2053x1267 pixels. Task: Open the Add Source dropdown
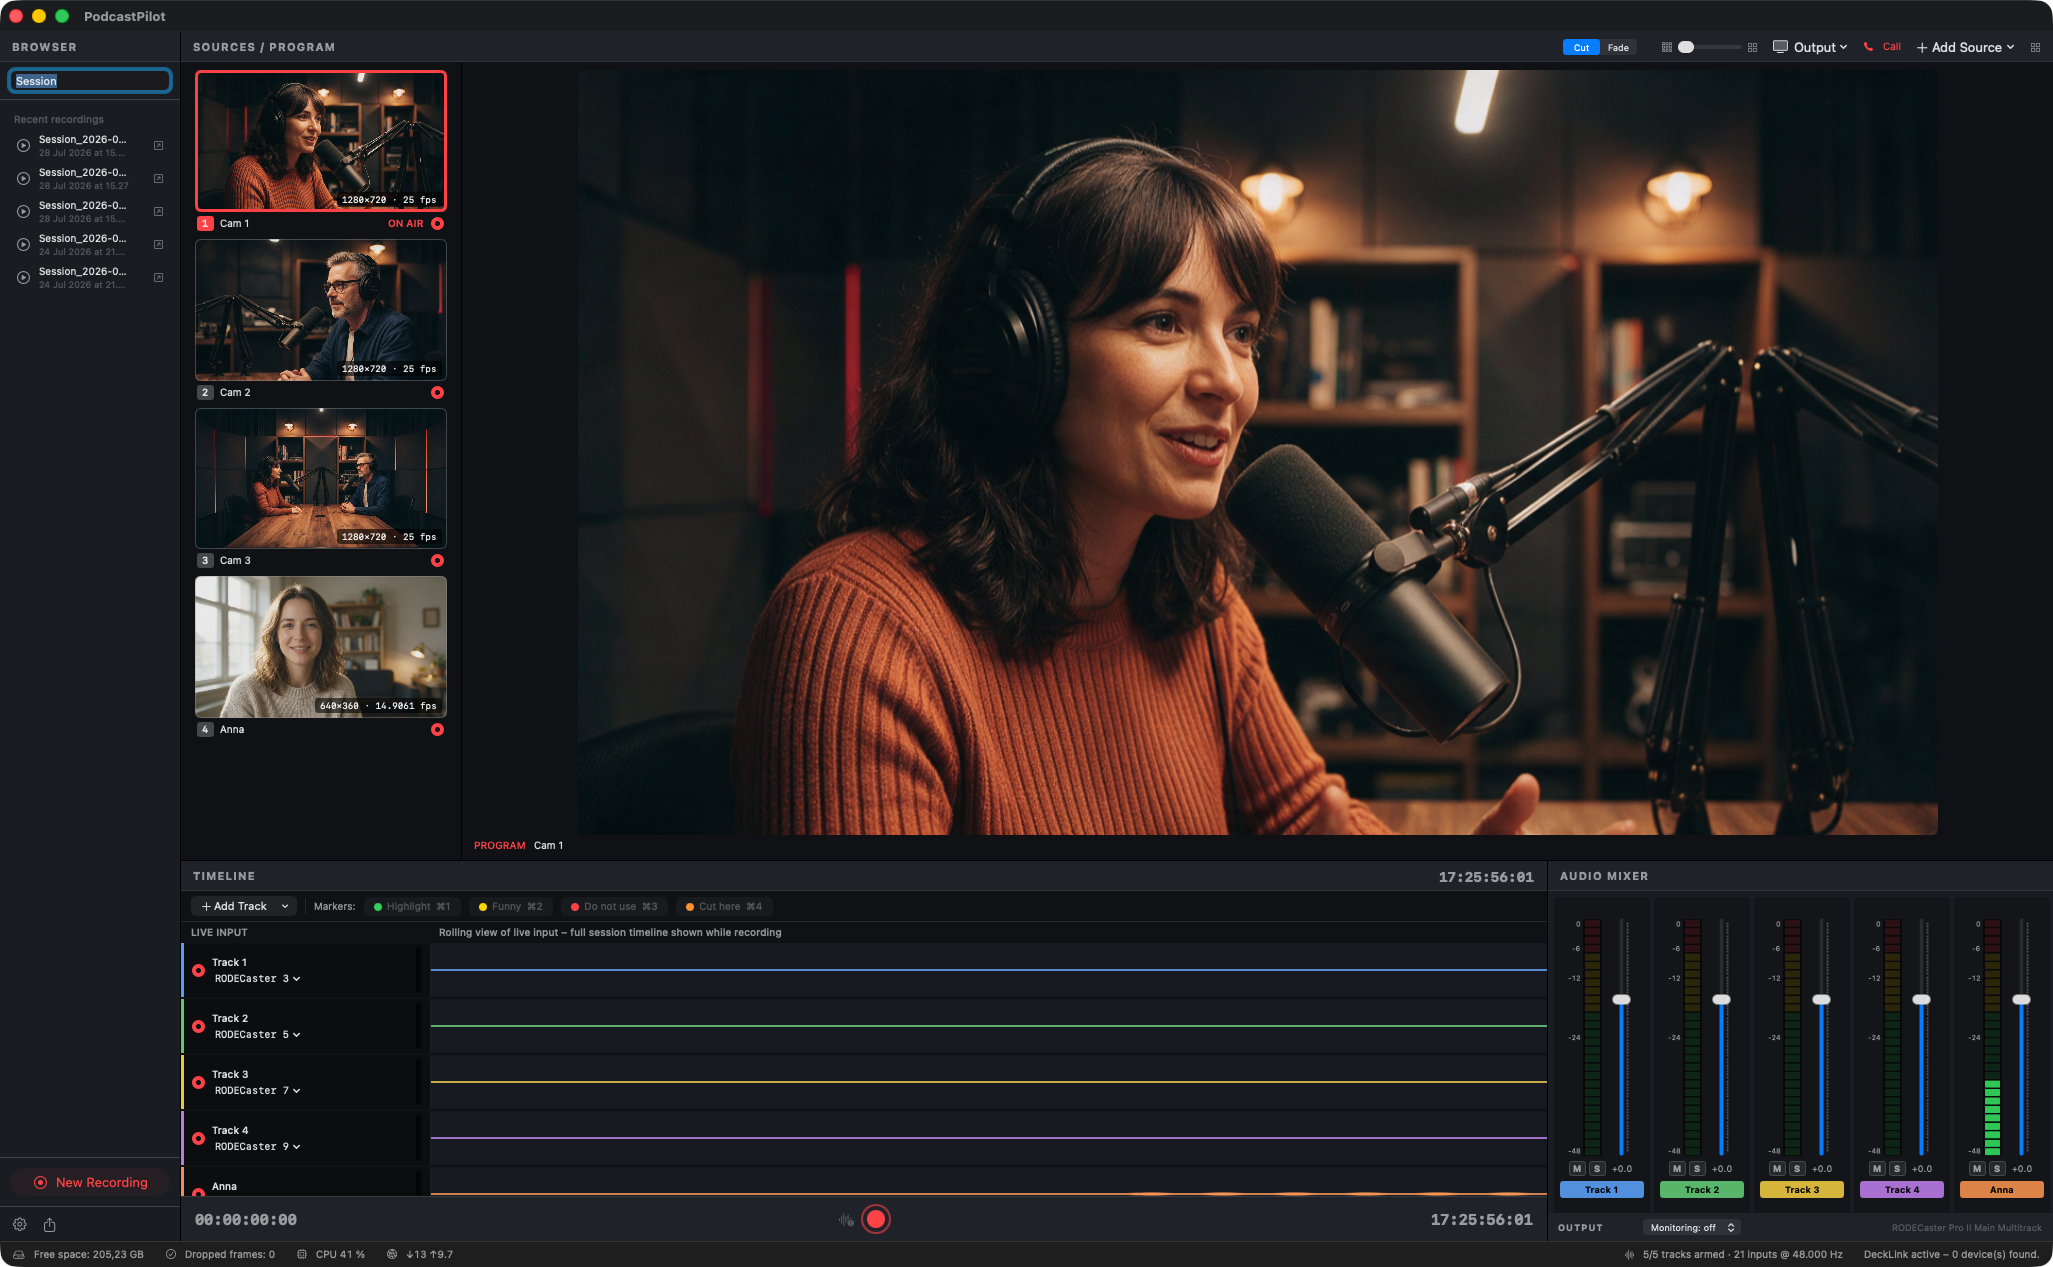click(x=1965, y=47)
